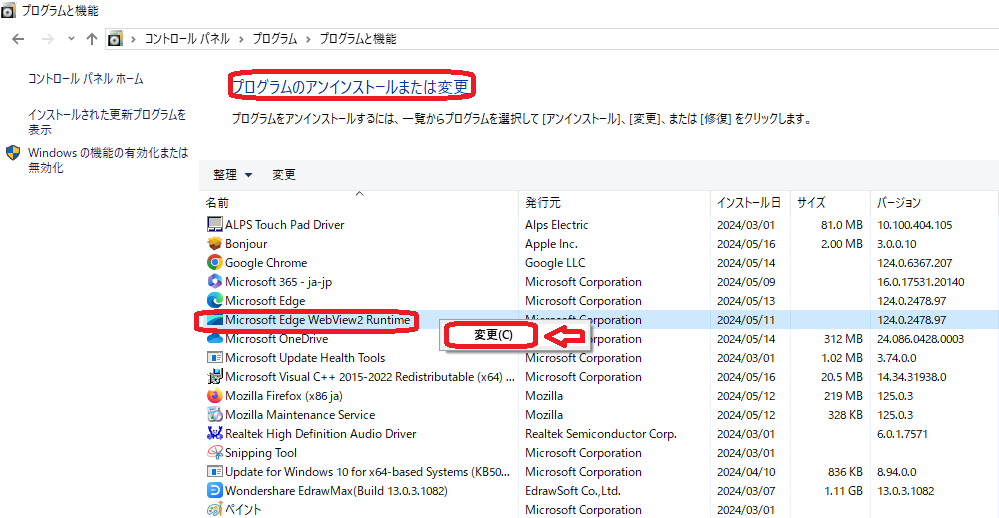Click the Edge WebView2 Runtime icon
This screenshot has width=999, height=518.
pyautogui.click(x=215, y=320)
